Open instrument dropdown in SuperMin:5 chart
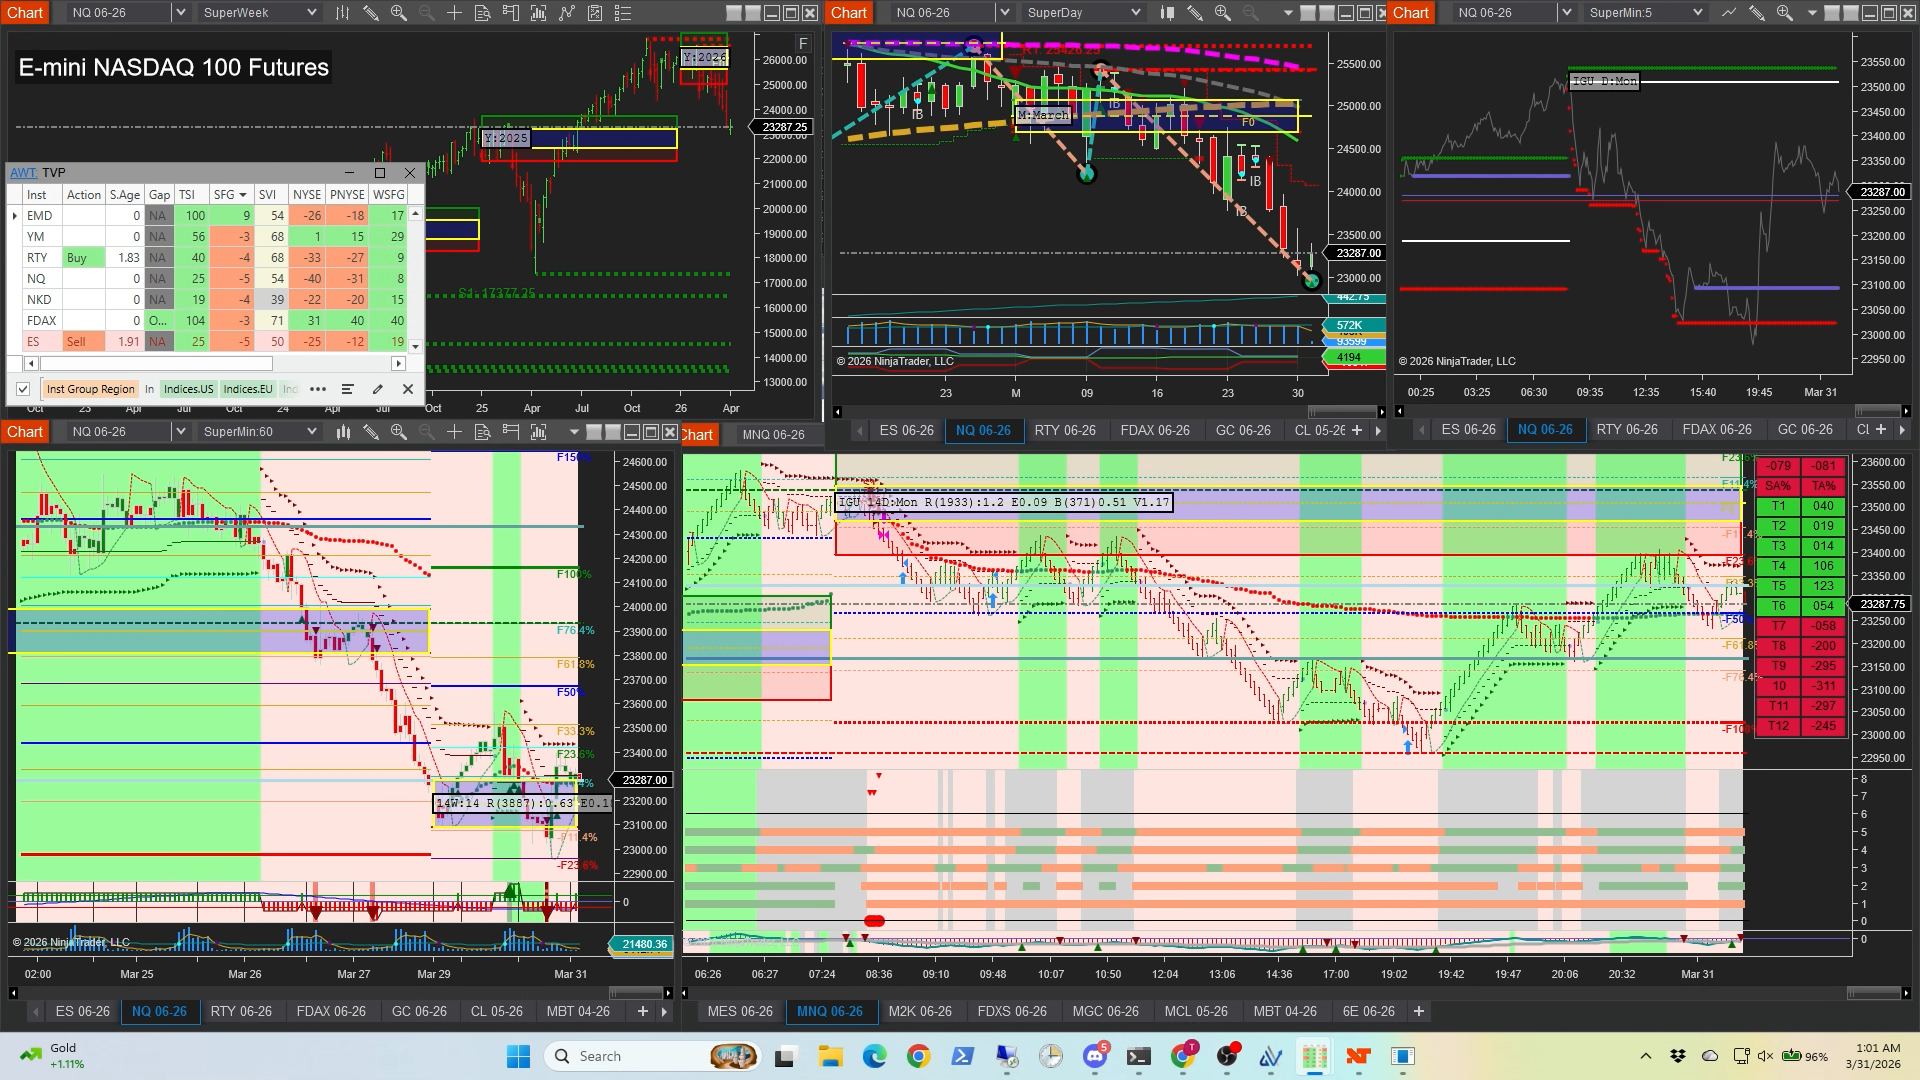 click(x=1566, y=13)
